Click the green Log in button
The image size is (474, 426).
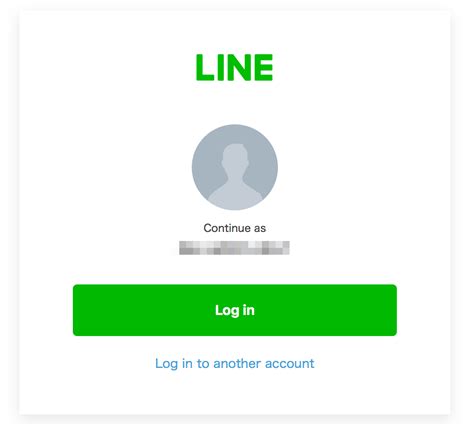235,310
